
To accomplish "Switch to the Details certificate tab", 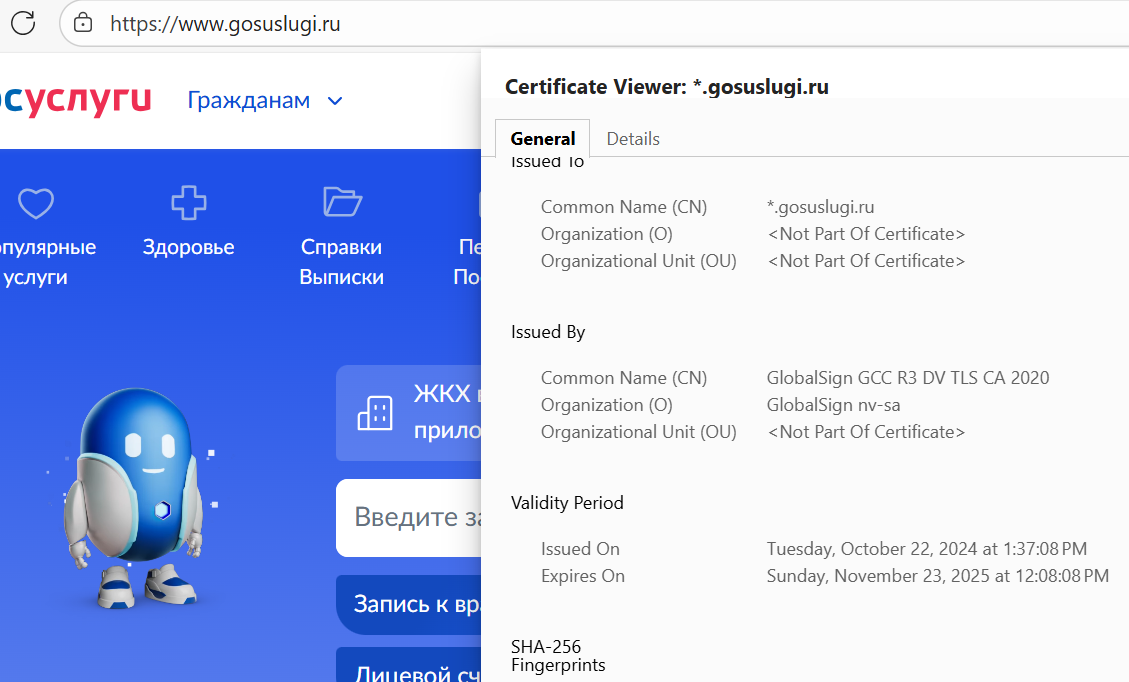I will point(633,139).
